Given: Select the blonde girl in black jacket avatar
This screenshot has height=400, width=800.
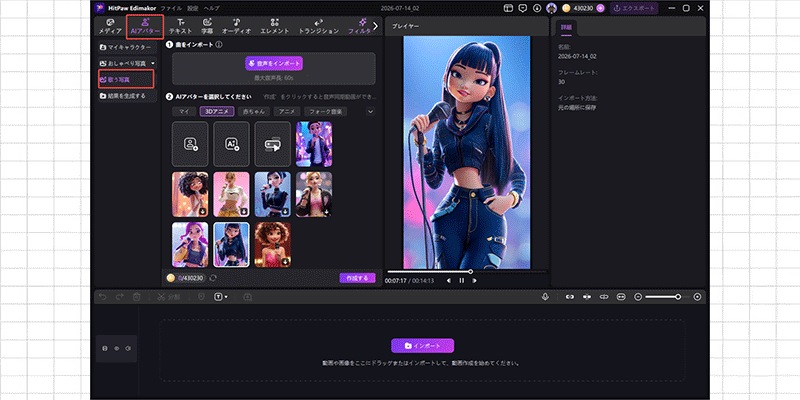Looking at the screenshot, I should (314, 194).
